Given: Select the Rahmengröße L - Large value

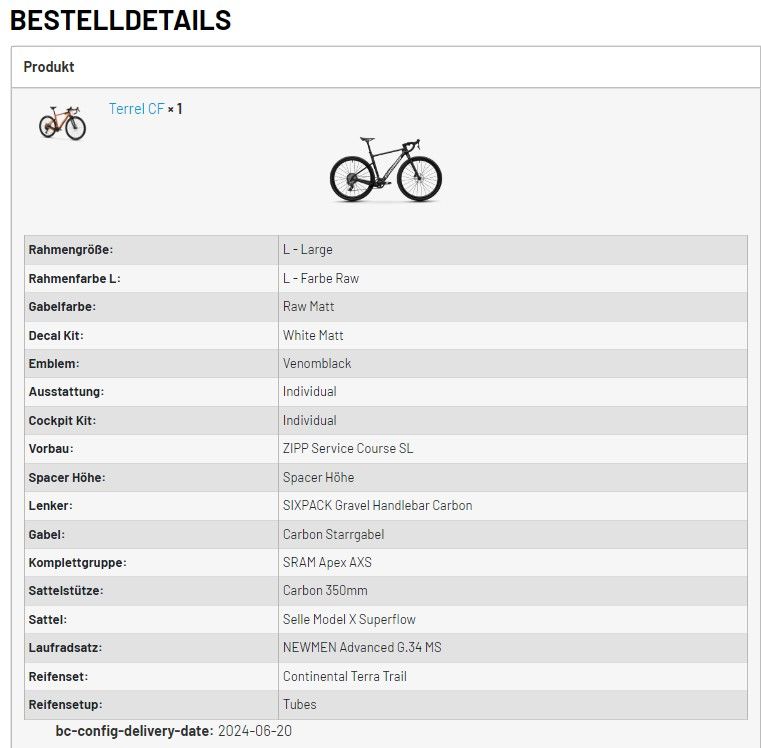Looking at the screenshot, I should point(308,250).
